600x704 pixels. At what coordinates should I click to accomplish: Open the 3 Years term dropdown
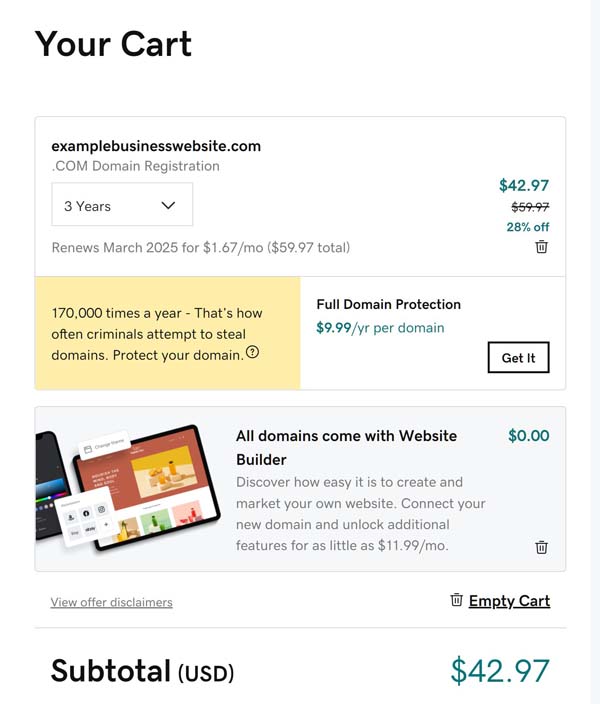point(122,204)
